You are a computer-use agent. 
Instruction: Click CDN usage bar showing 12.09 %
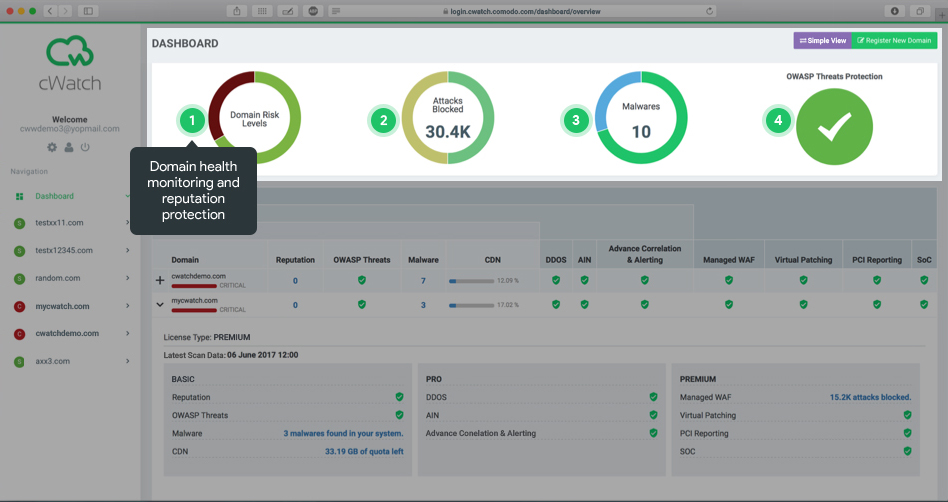472,281
